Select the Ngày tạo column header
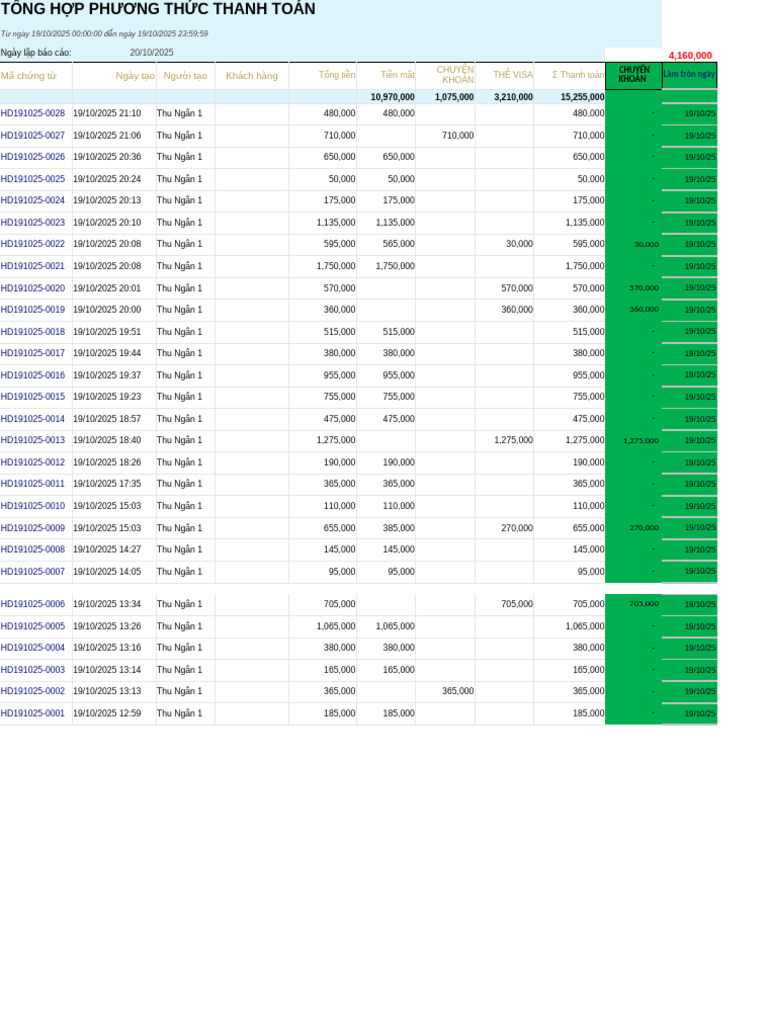 point(135,76)
